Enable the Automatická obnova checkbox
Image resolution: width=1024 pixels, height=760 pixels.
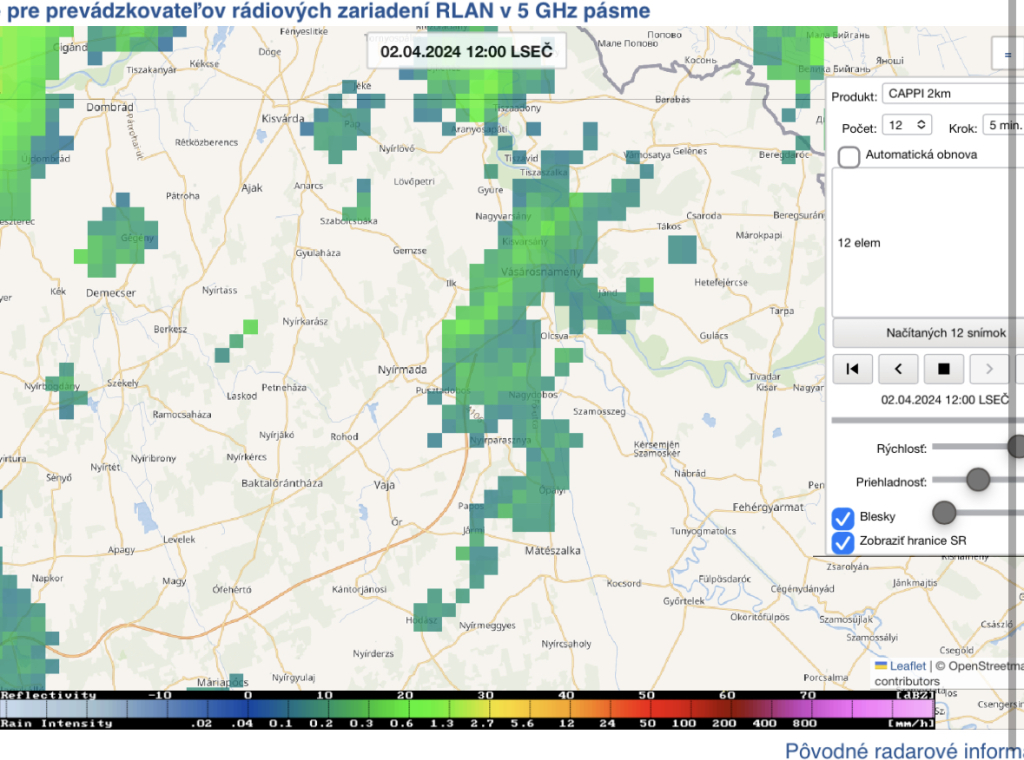(x=849, y=156)
